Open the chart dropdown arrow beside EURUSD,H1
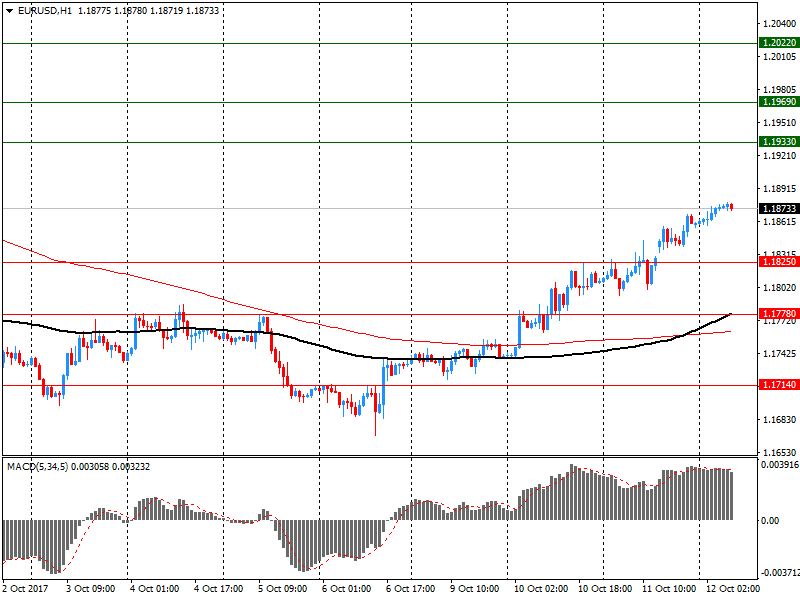 tap(10, 11)
